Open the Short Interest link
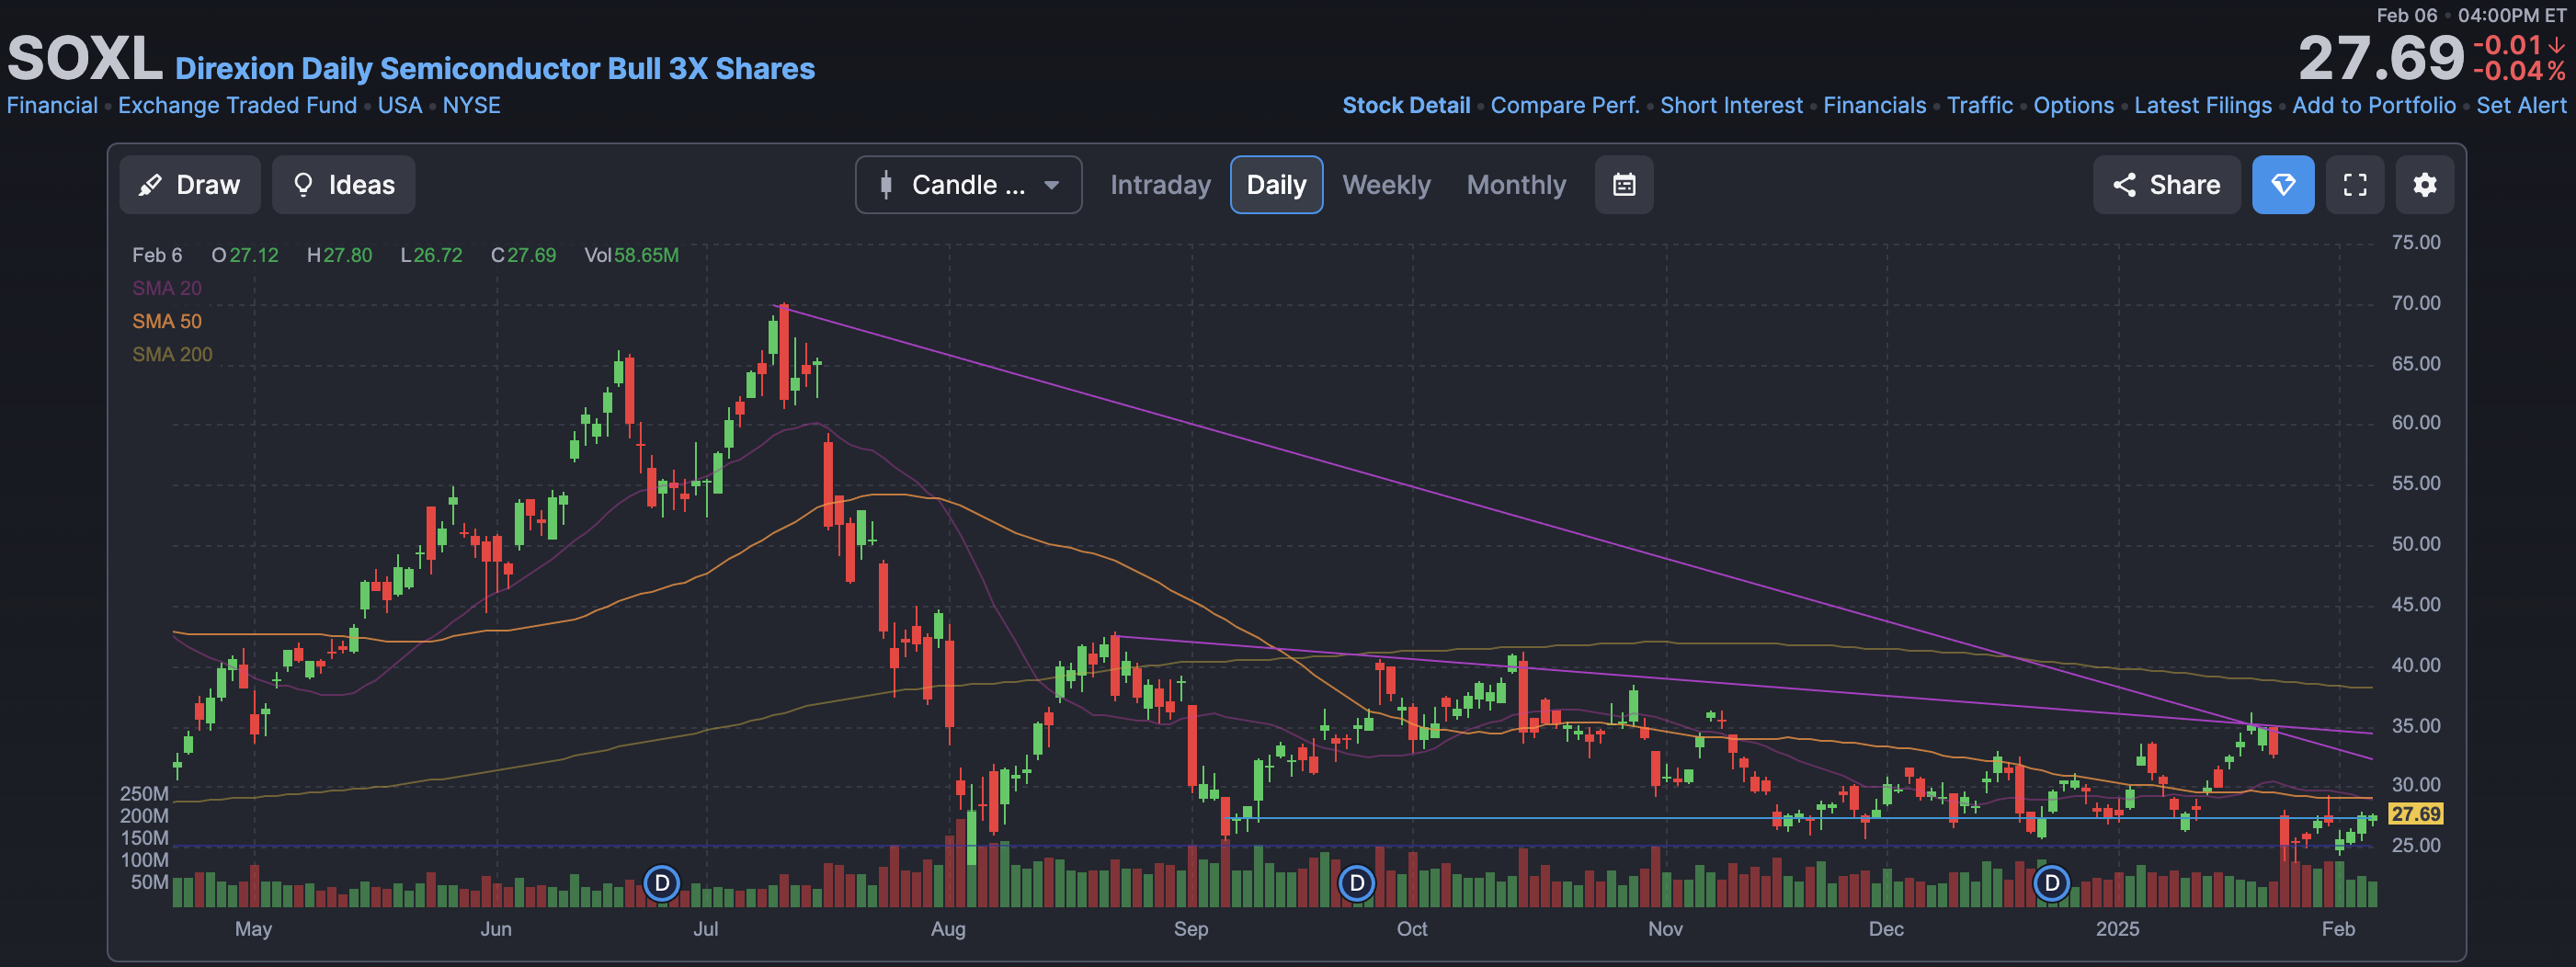This screenshot has width=2576, height=967. 1731,105
